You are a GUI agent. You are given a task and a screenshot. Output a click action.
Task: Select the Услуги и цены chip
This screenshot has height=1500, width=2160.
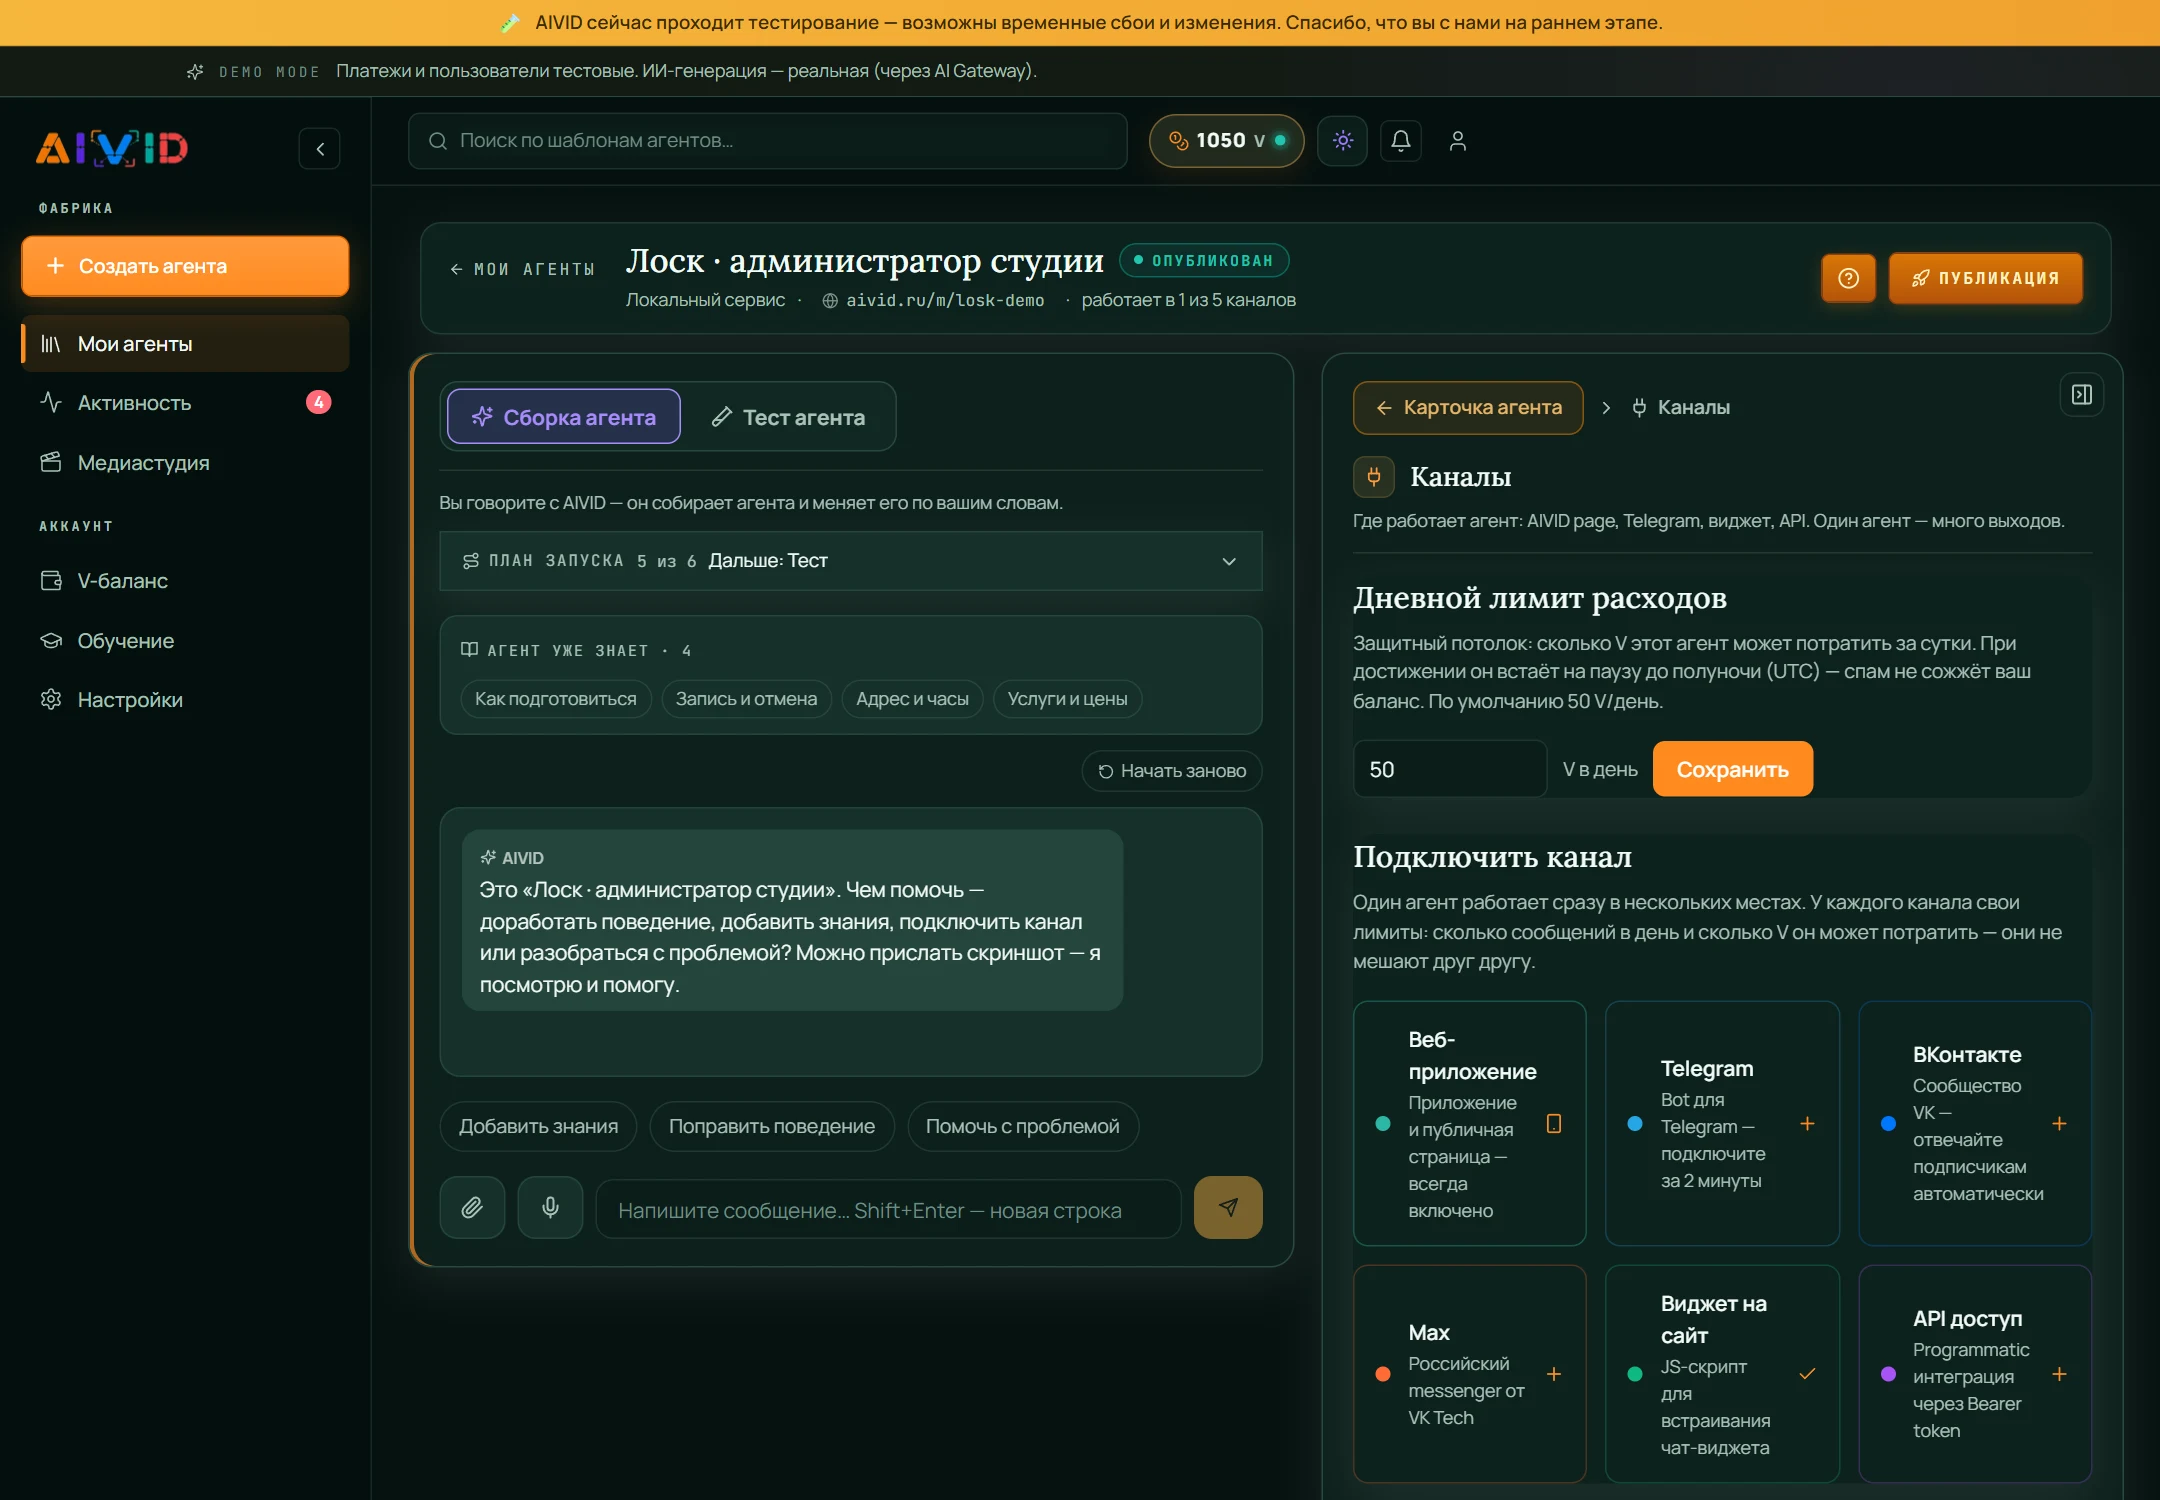point(1067,699)
